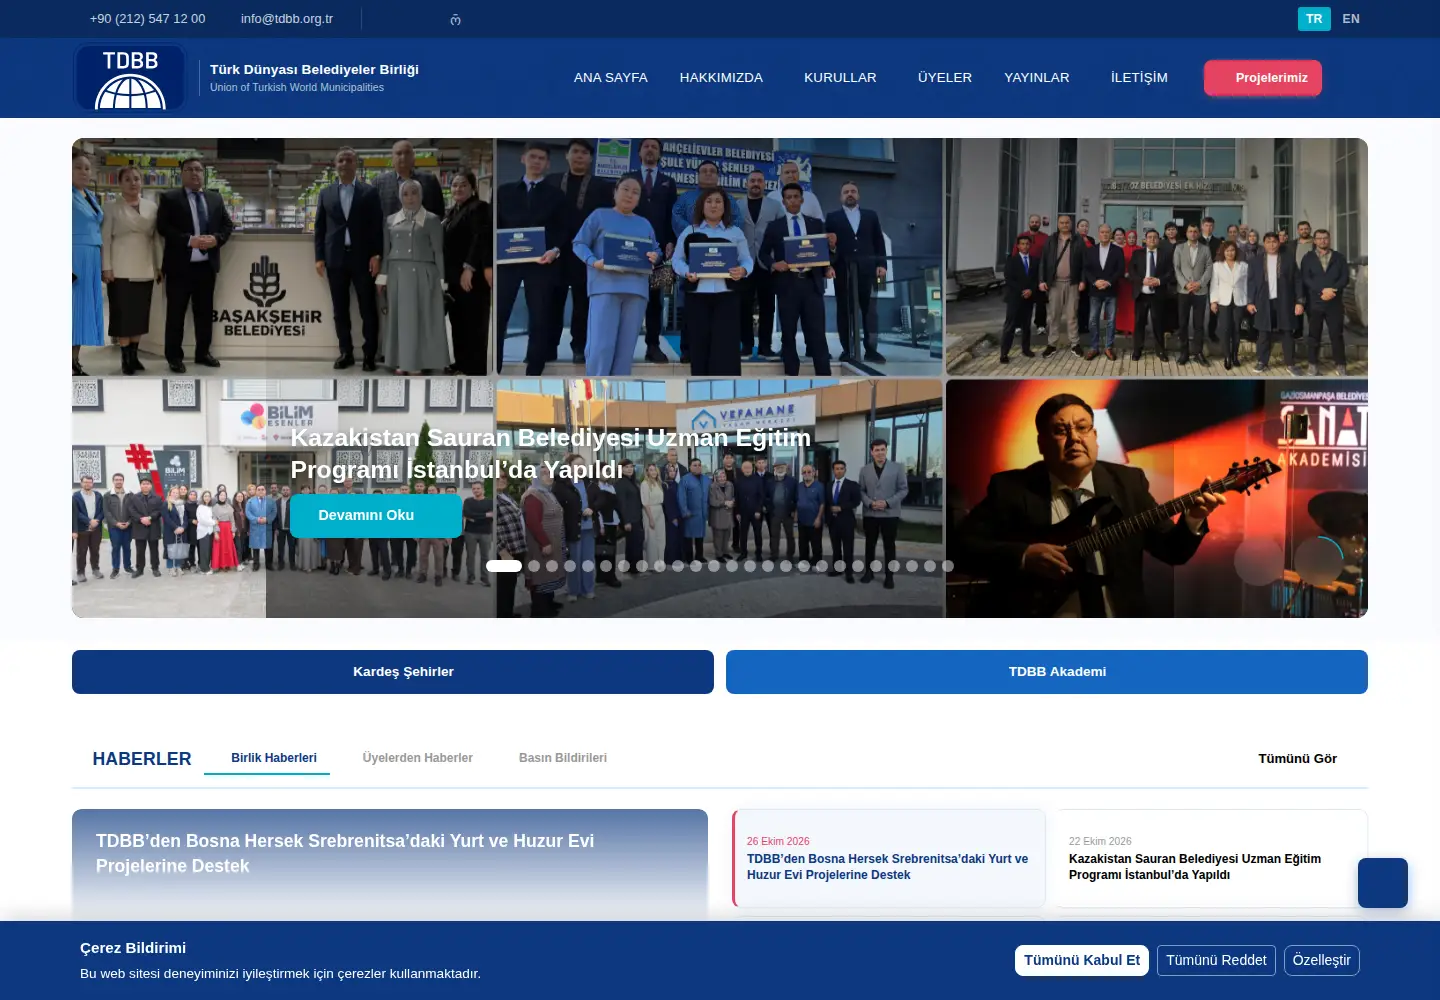
Task: Click the Tümünü Gör link
Action: (1297, 759)
